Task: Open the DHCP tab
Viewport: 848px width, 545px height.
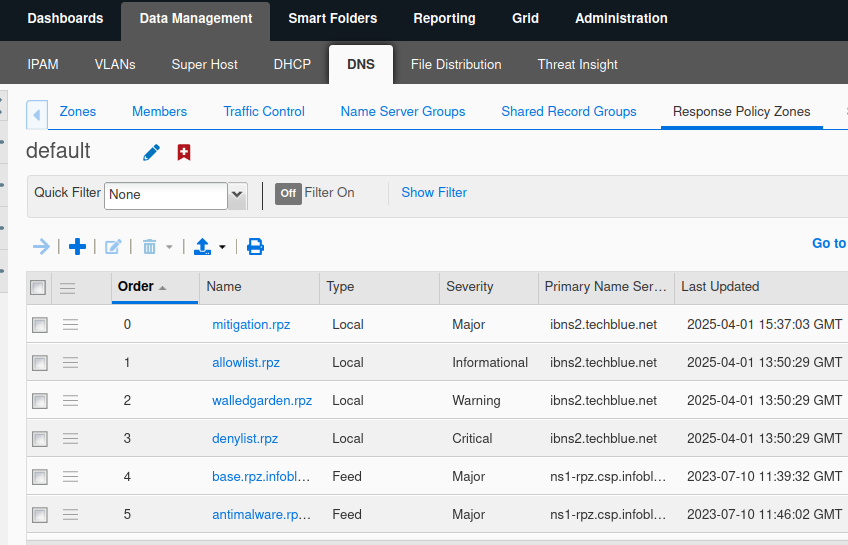Action: 292,64
